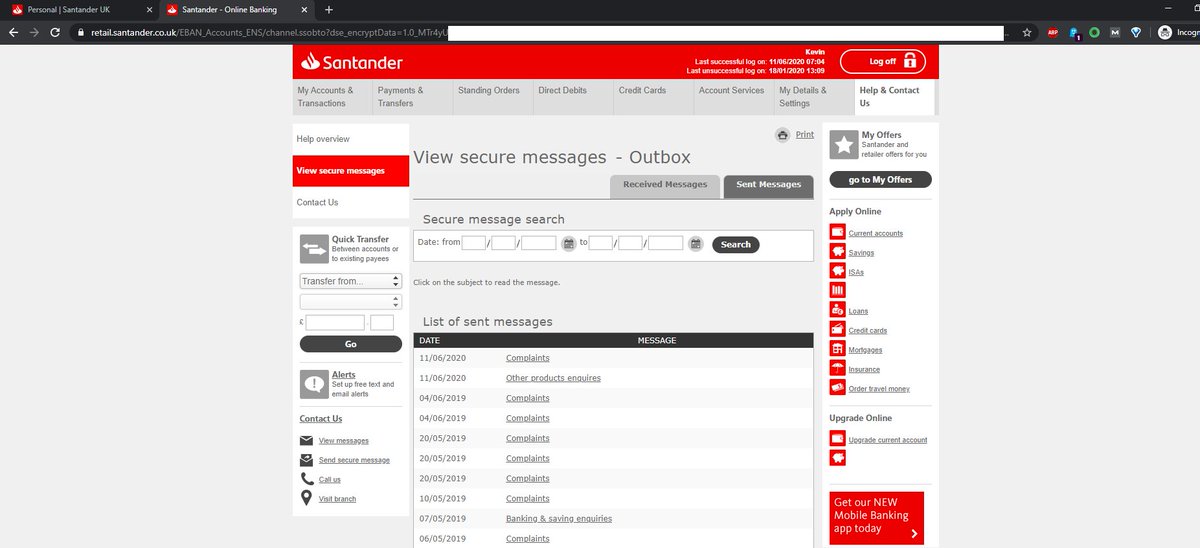The width and height of the screenshot is (1200, 548).
Task: Open My Accounts & Transactions menu
Action: pos(332,96)
